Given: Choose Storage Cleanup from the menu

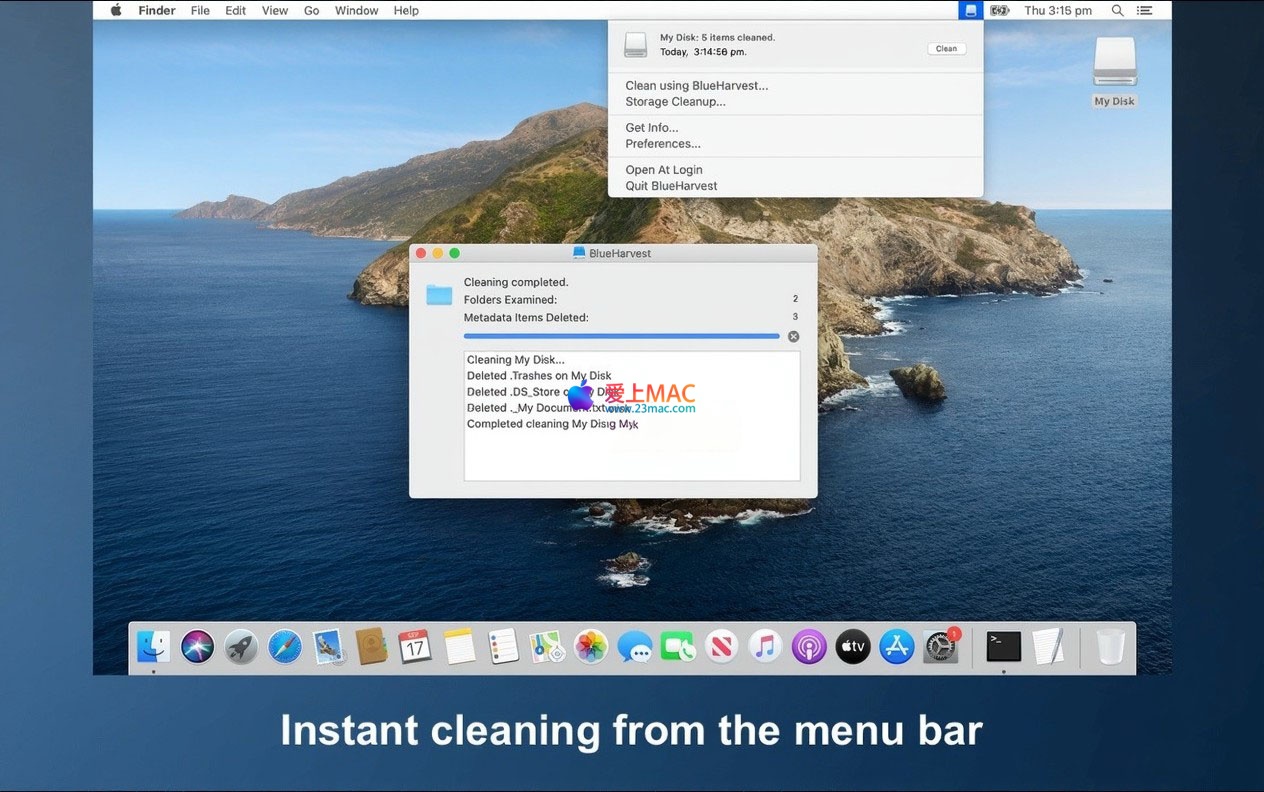Looking at the screenshot, I should (675, 102).
